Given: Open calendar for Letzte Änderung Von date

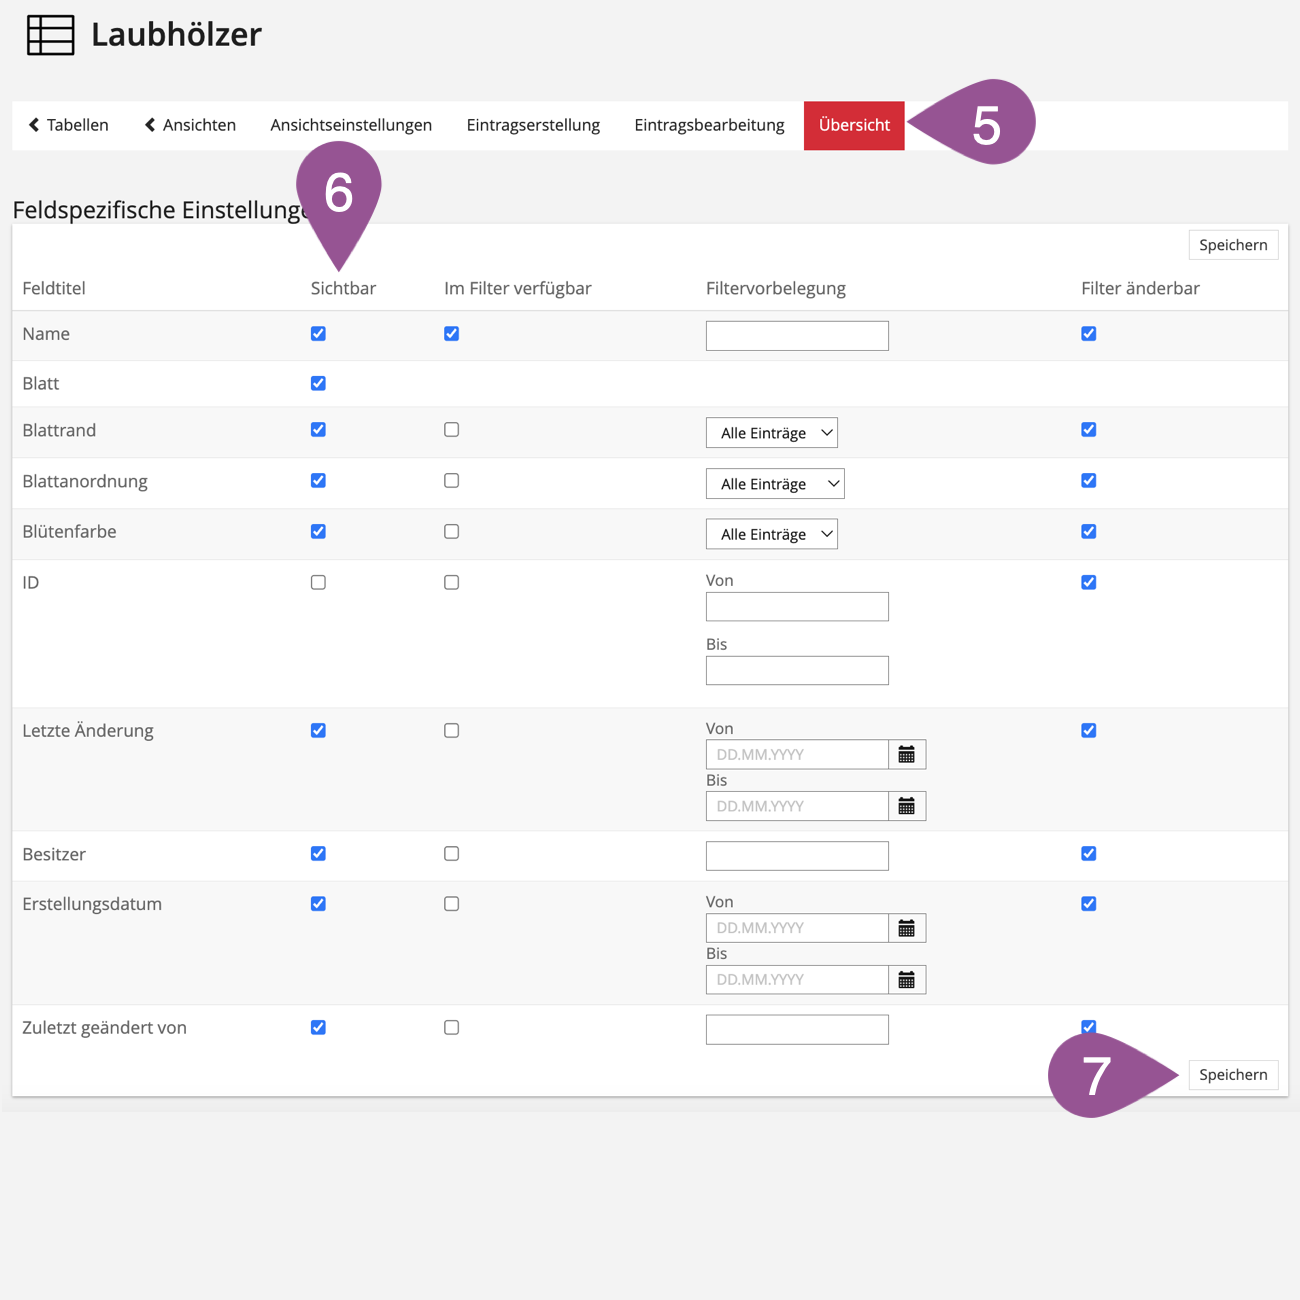Looking at the screenshot, I should (906, 755).
